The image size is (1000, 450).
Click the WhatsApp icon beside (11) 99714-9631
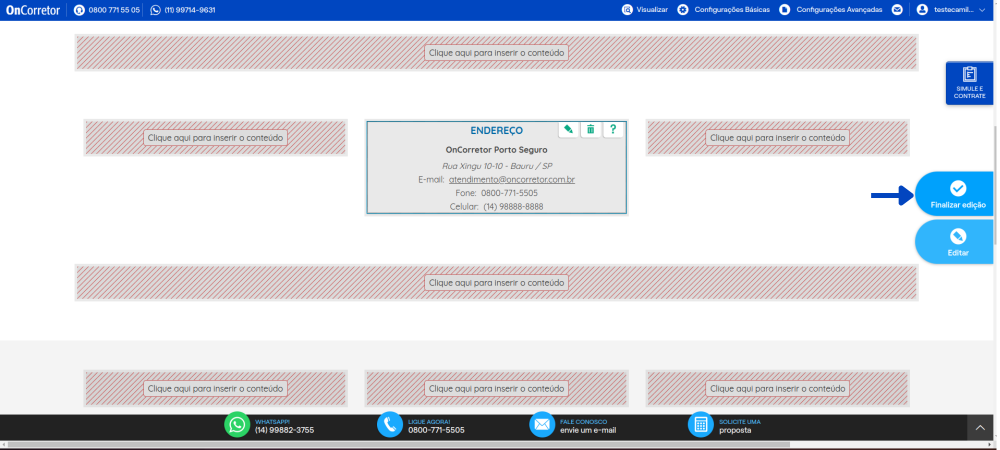pos(156,10)
